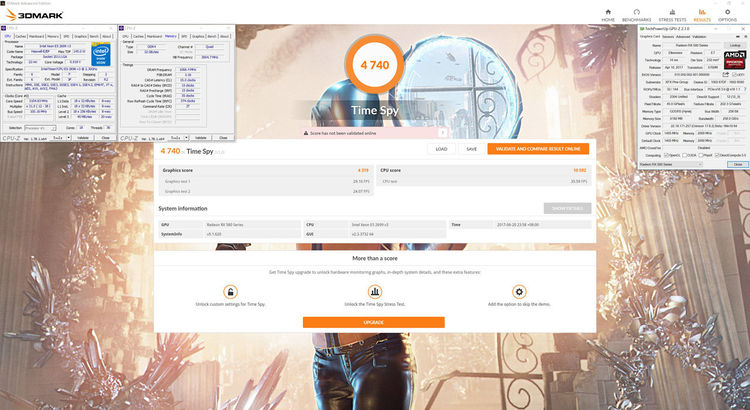Click the Graphics test 2 row
Screen dimensions: 750x410
click(x=265, y=191)
